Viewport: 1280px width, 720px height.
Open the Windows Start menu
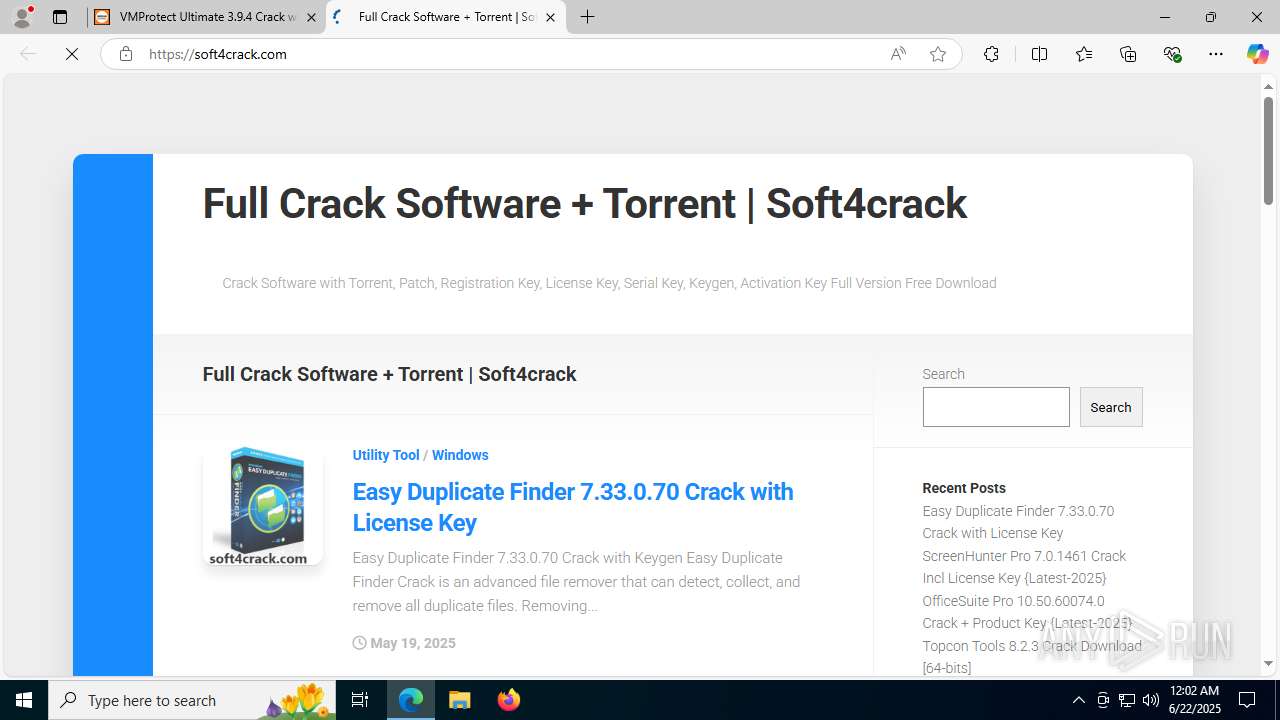[x=24, y=700]
